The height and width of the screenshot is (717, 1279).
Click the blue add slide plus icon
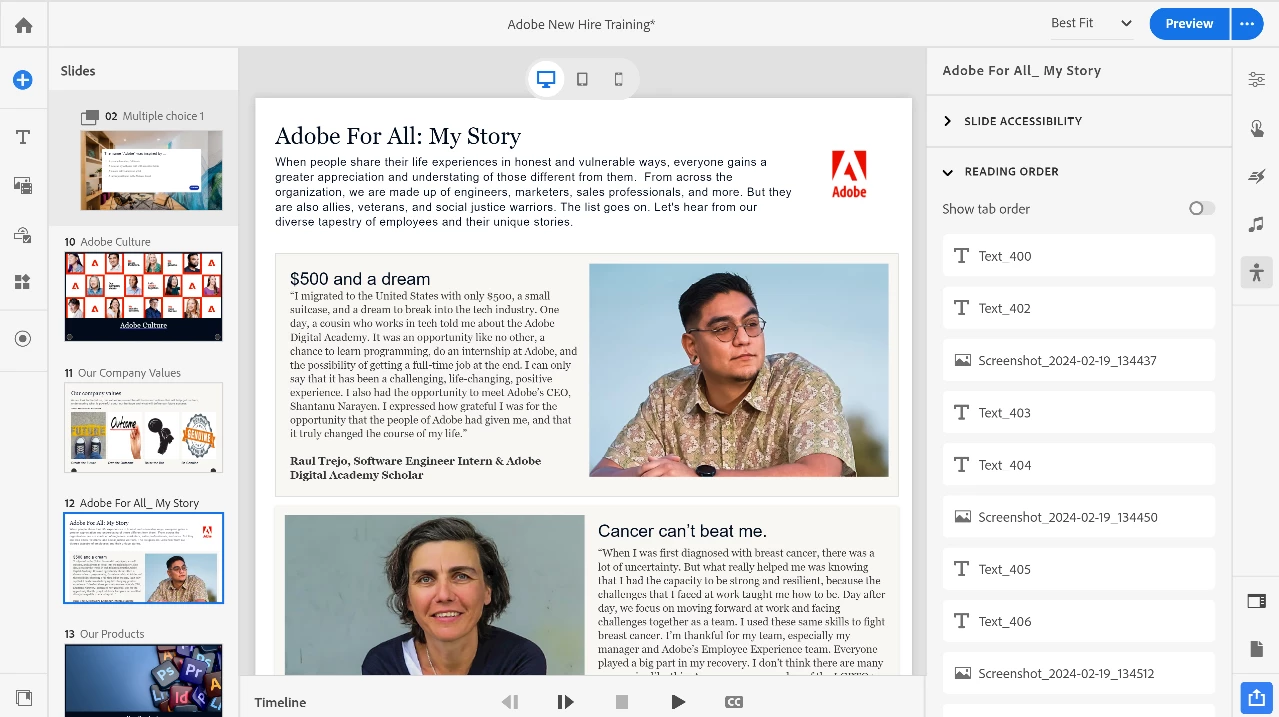(x=23, y=80)
